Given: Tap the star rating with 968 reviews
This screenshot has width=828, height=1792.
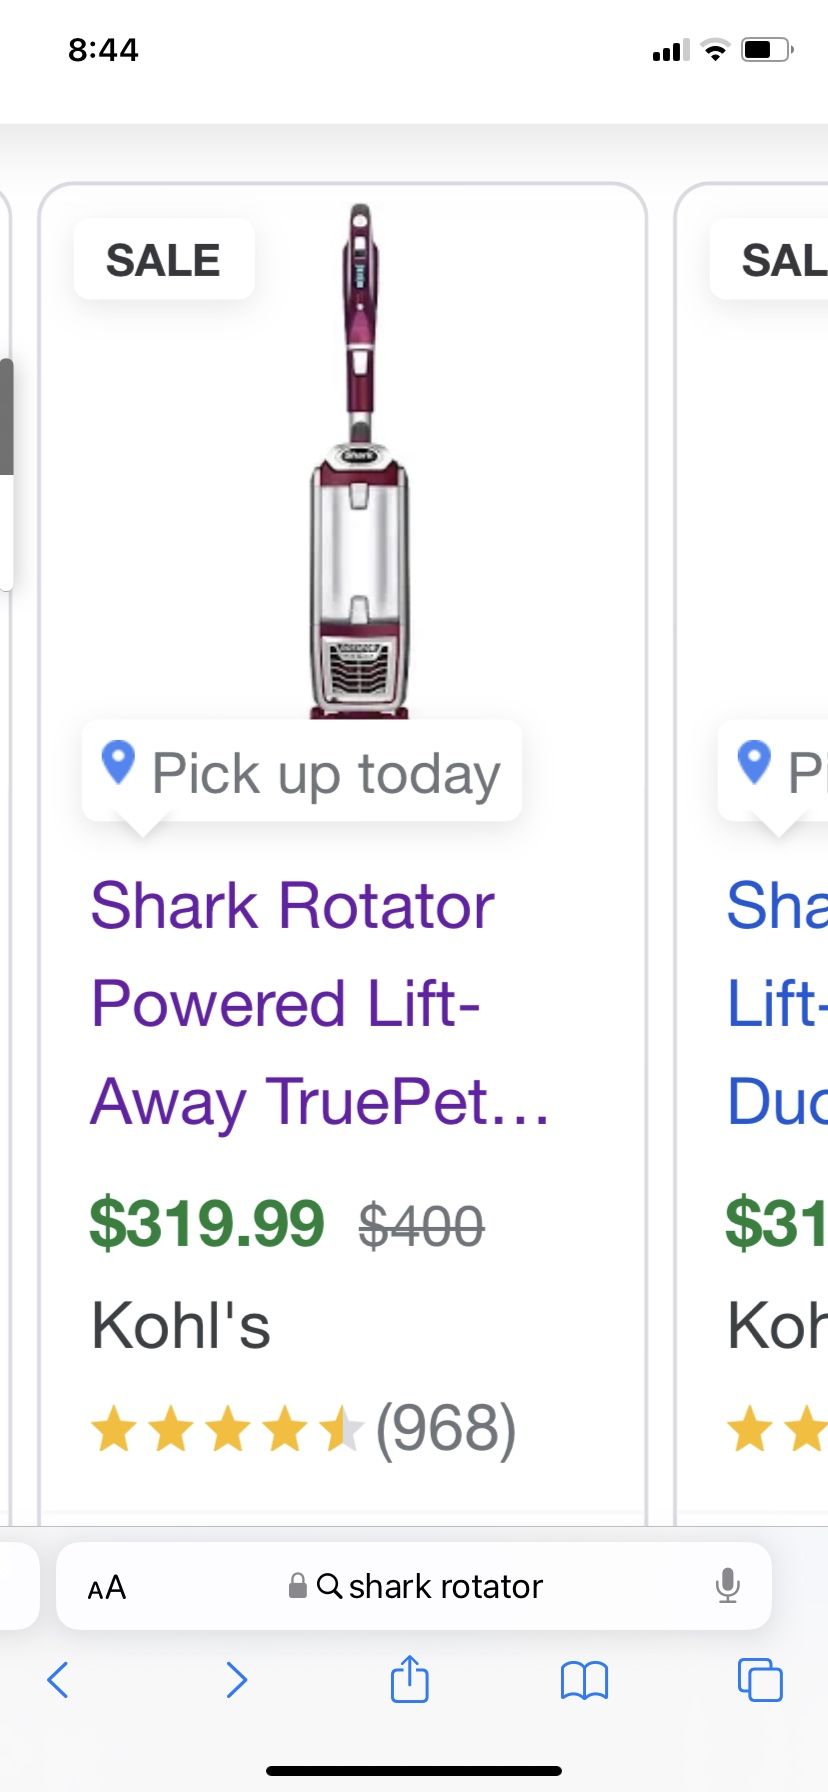Looking at the screenshot, I should coord(302,1428).
